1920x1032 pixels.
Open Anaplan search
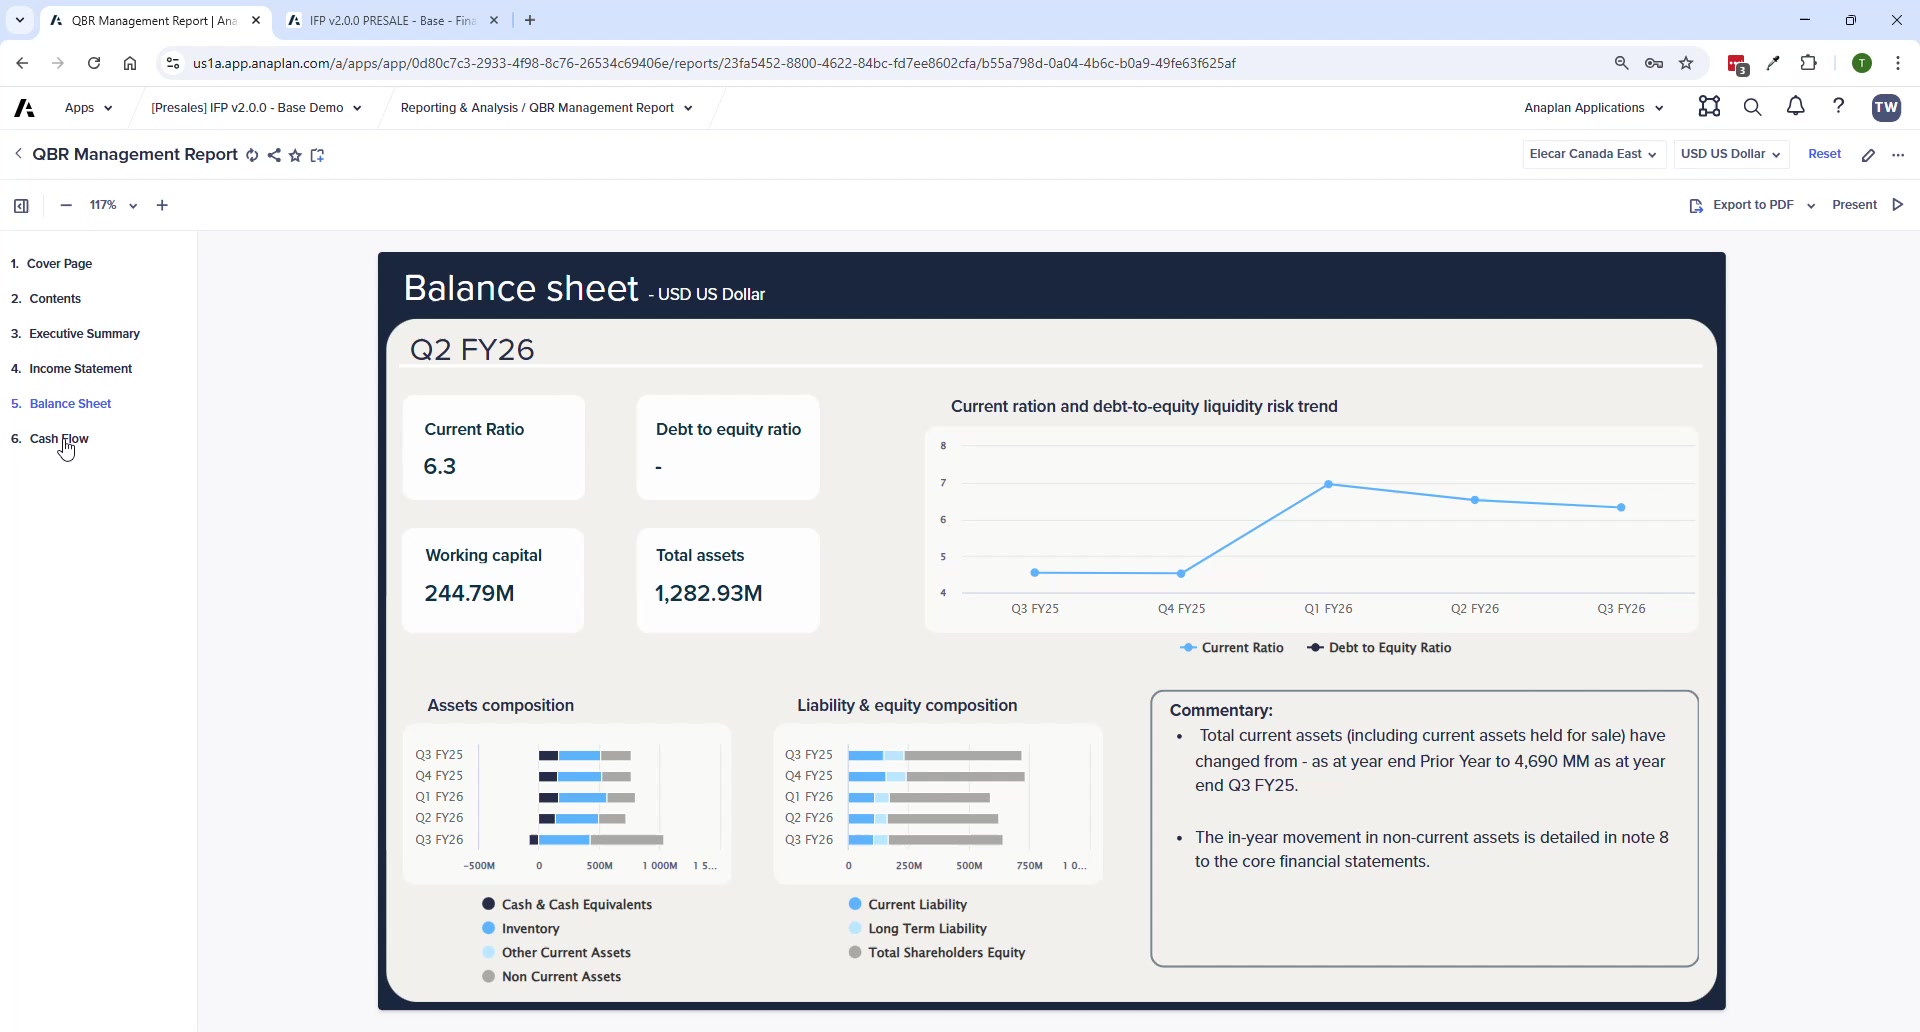point(1753,107)
